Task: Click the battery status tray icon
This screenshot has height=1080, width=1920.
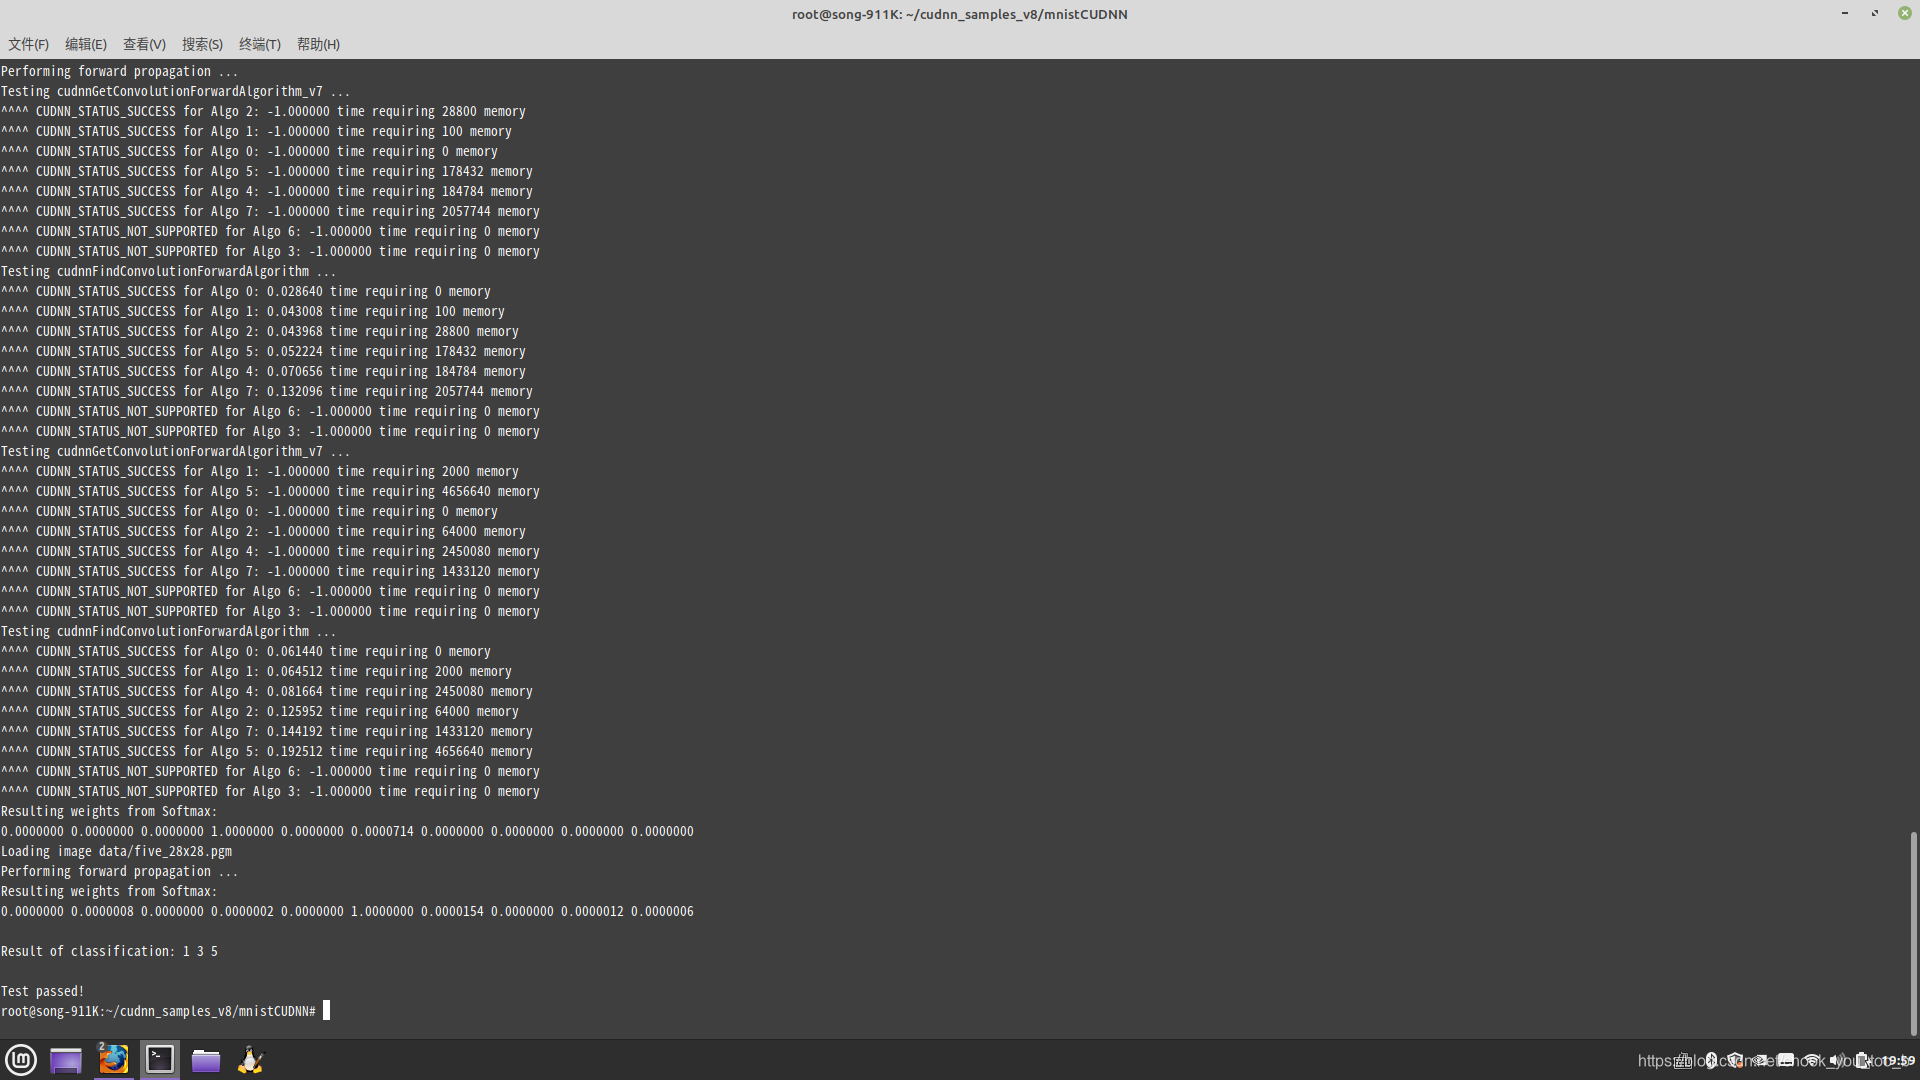Action: [x=1862, y=1060]
